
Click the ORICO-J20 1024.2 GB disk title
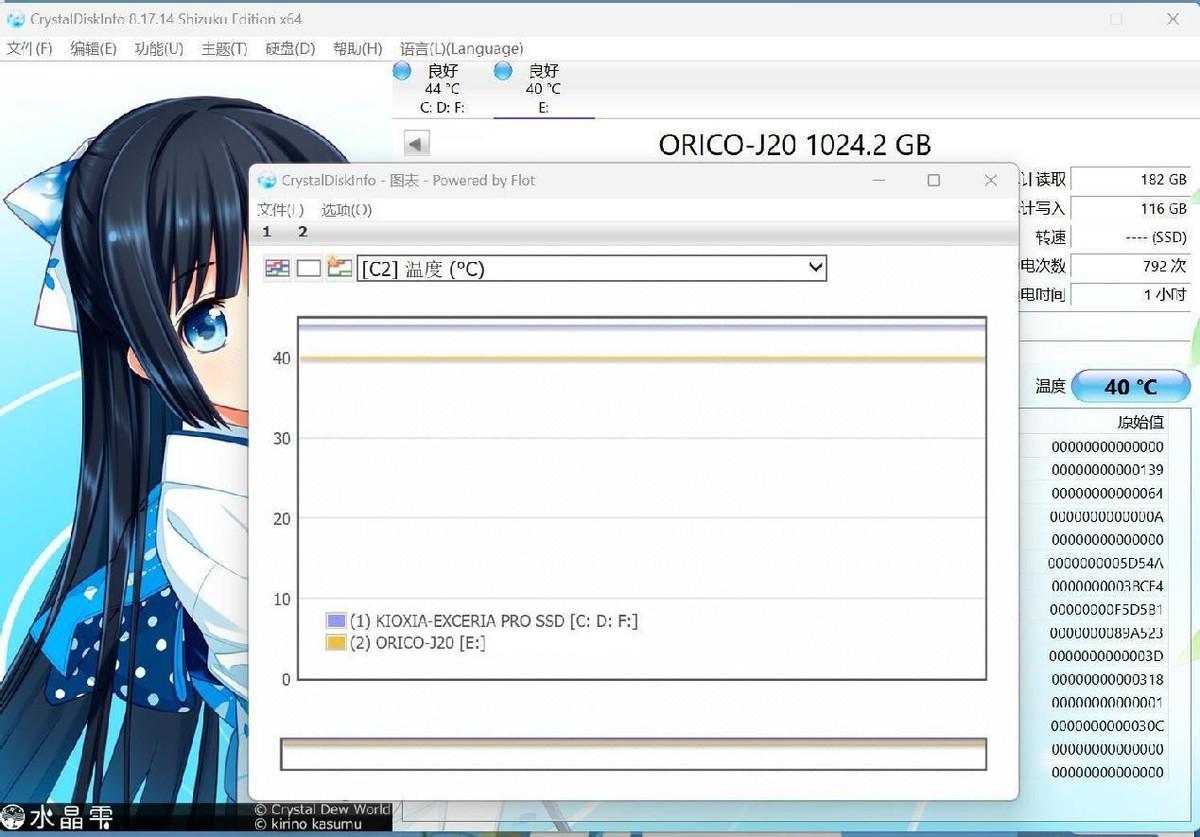[x=795, y=145]
